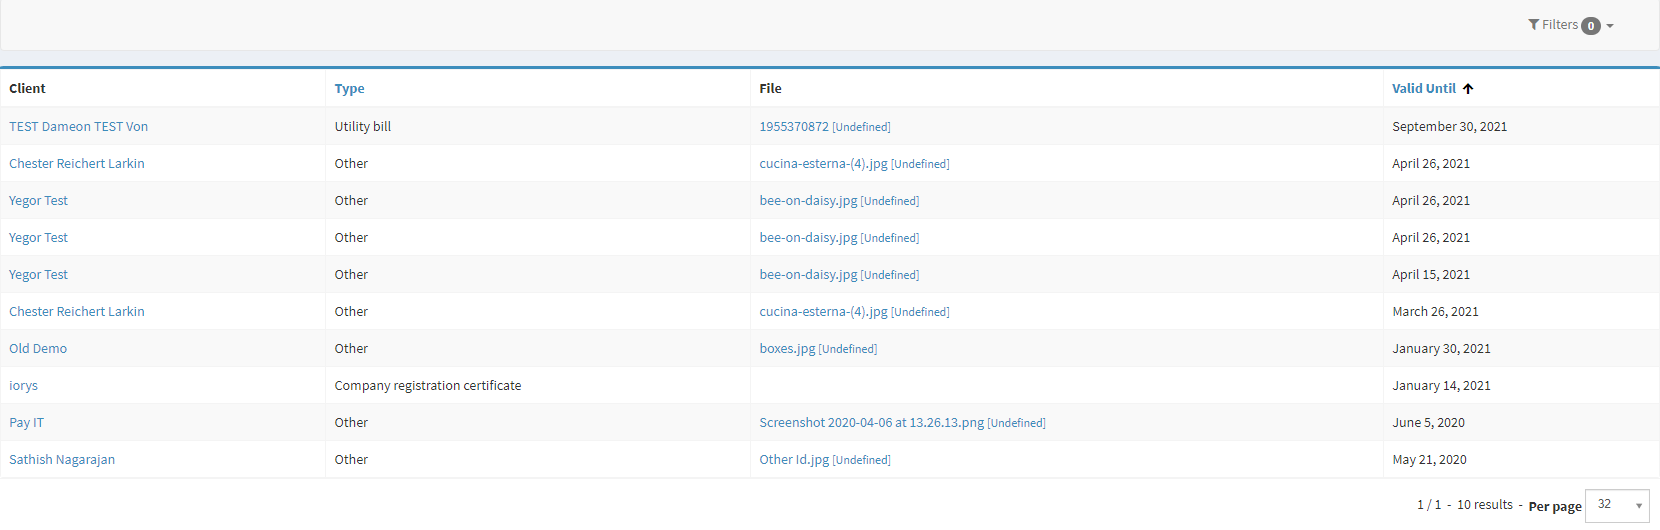Open the Old Demo client
Viewport: 1660px width, 530px height.
(x=38, y=349)
